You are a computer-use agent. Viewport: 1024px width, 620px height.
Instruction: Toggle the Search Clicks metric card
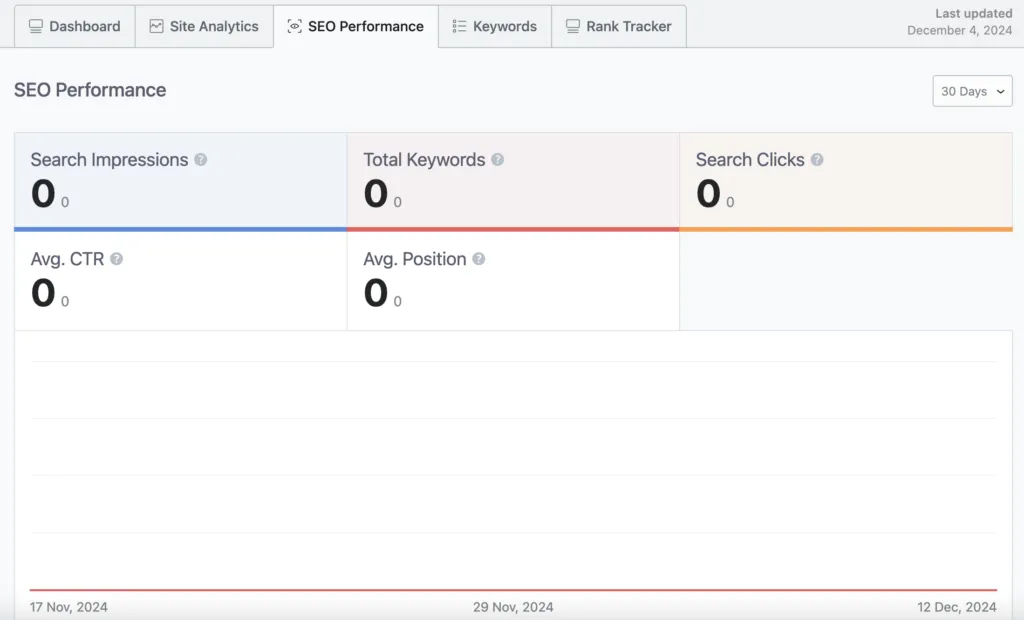click(x=845, y=181)
